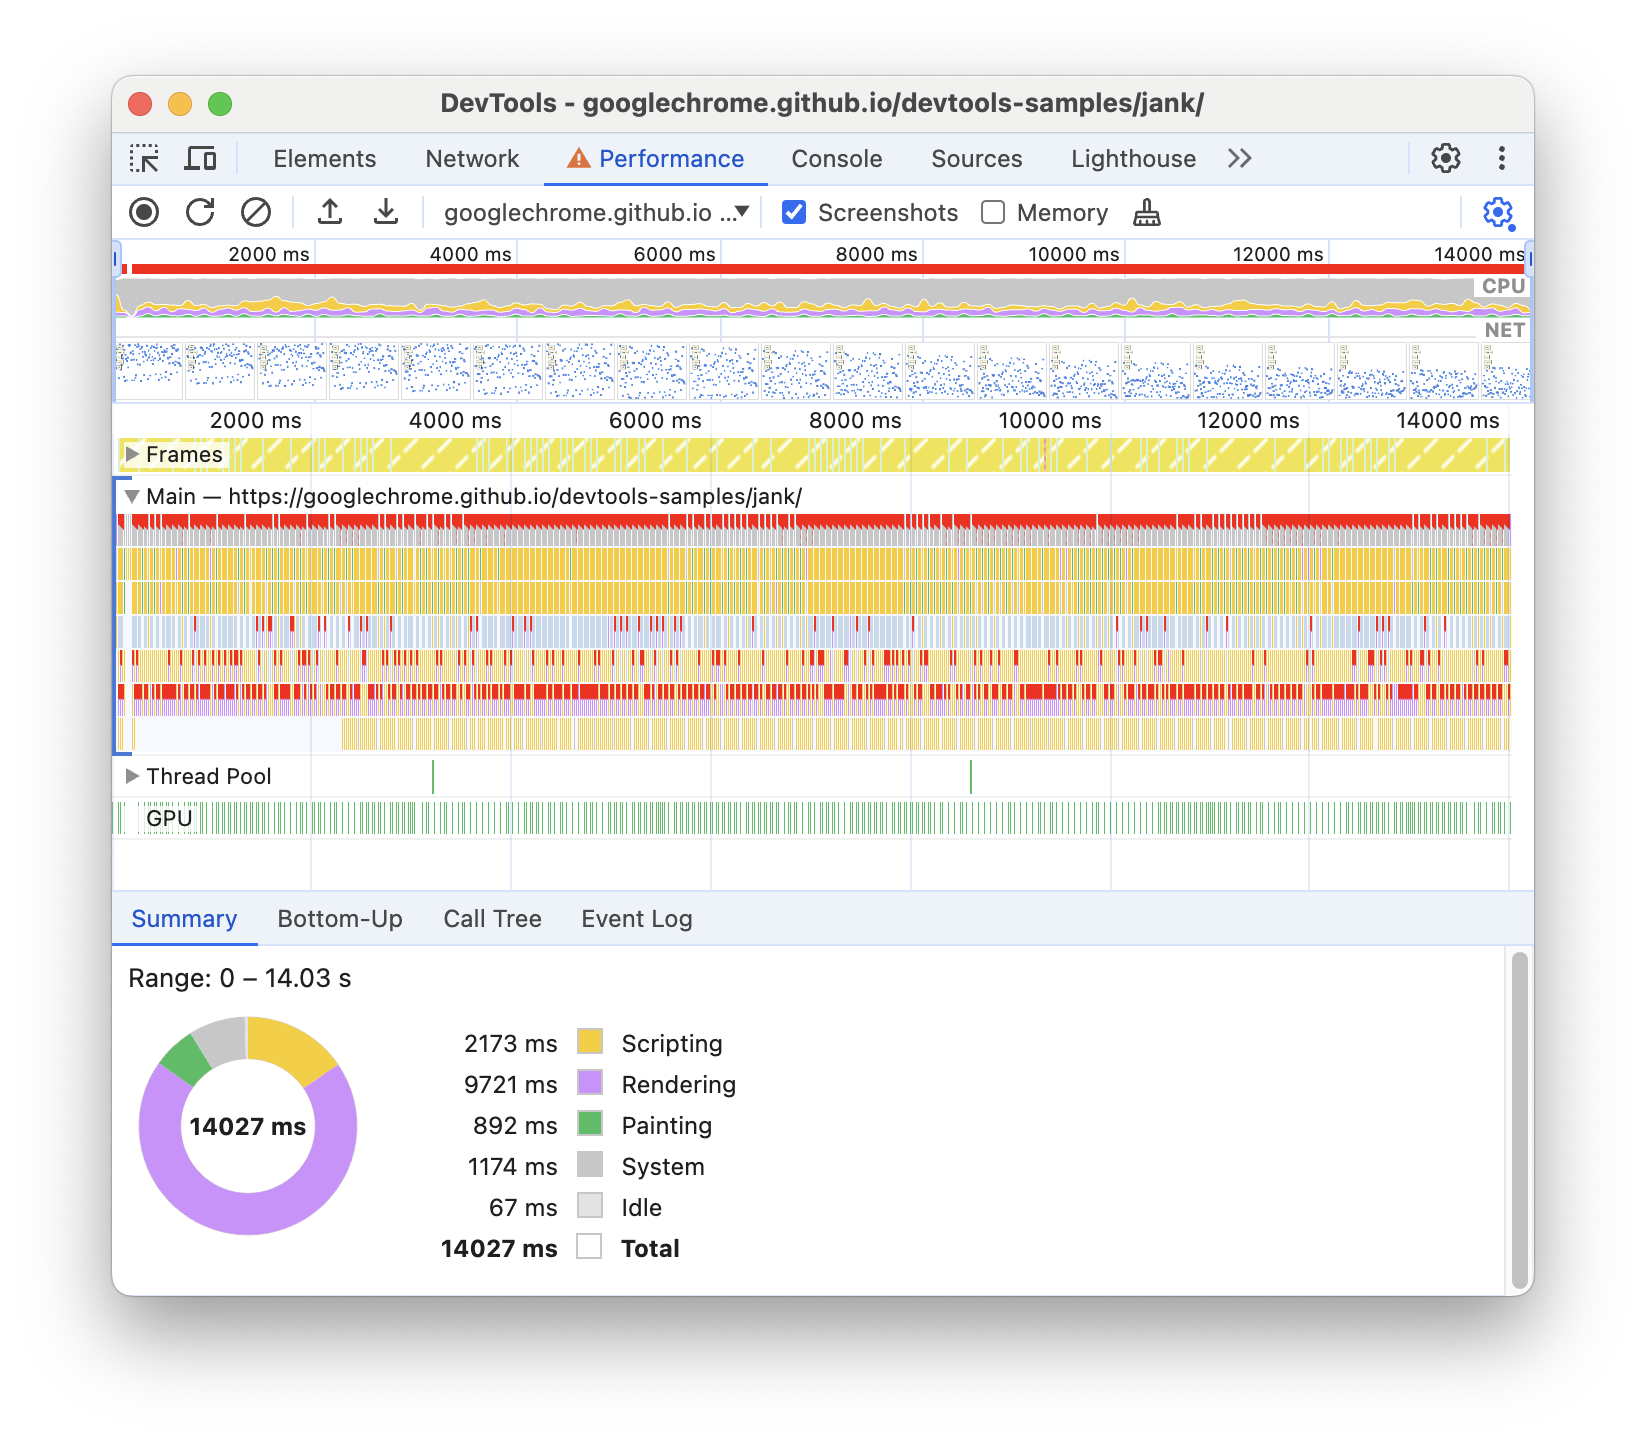Screen dimensions: 1646x1444
Task: Open the Bottom-Up tab
Action: click(x=340, y=918)
